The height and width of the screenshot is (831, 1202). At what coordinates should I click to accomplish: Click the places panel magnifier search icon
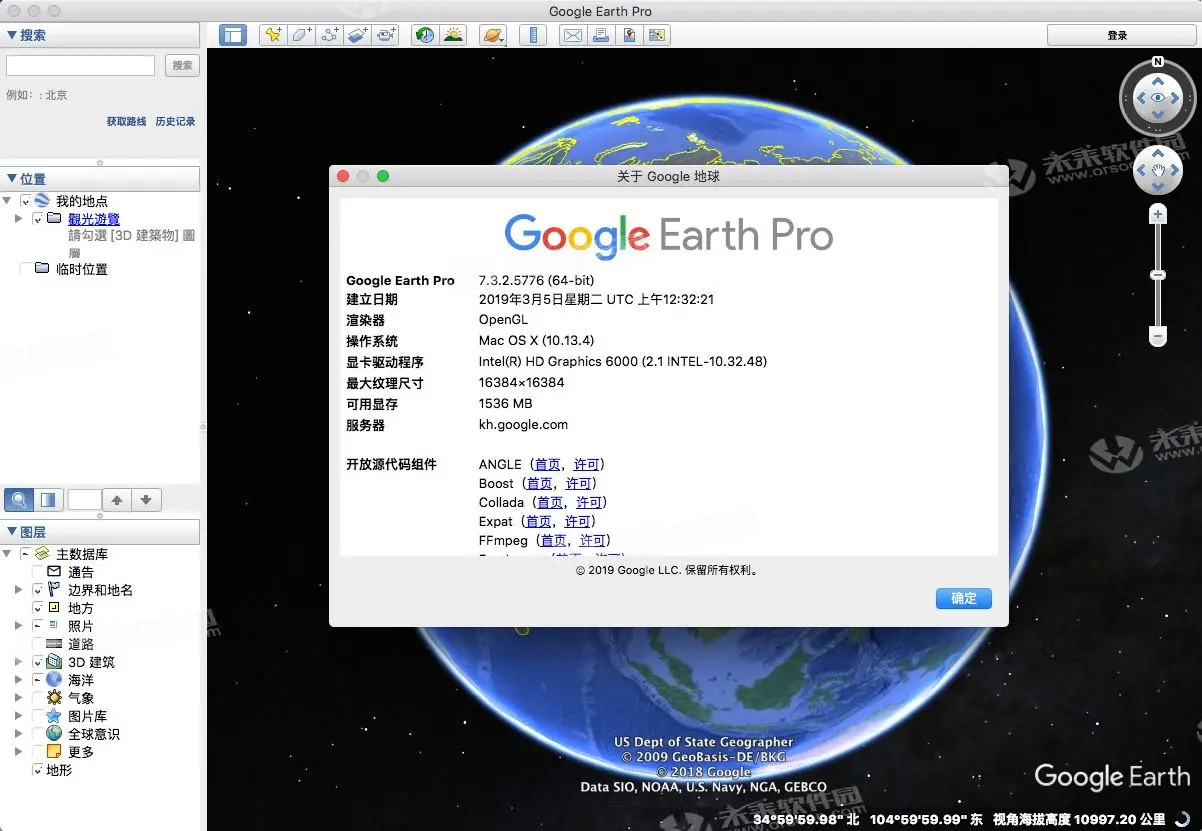point(19,499)
